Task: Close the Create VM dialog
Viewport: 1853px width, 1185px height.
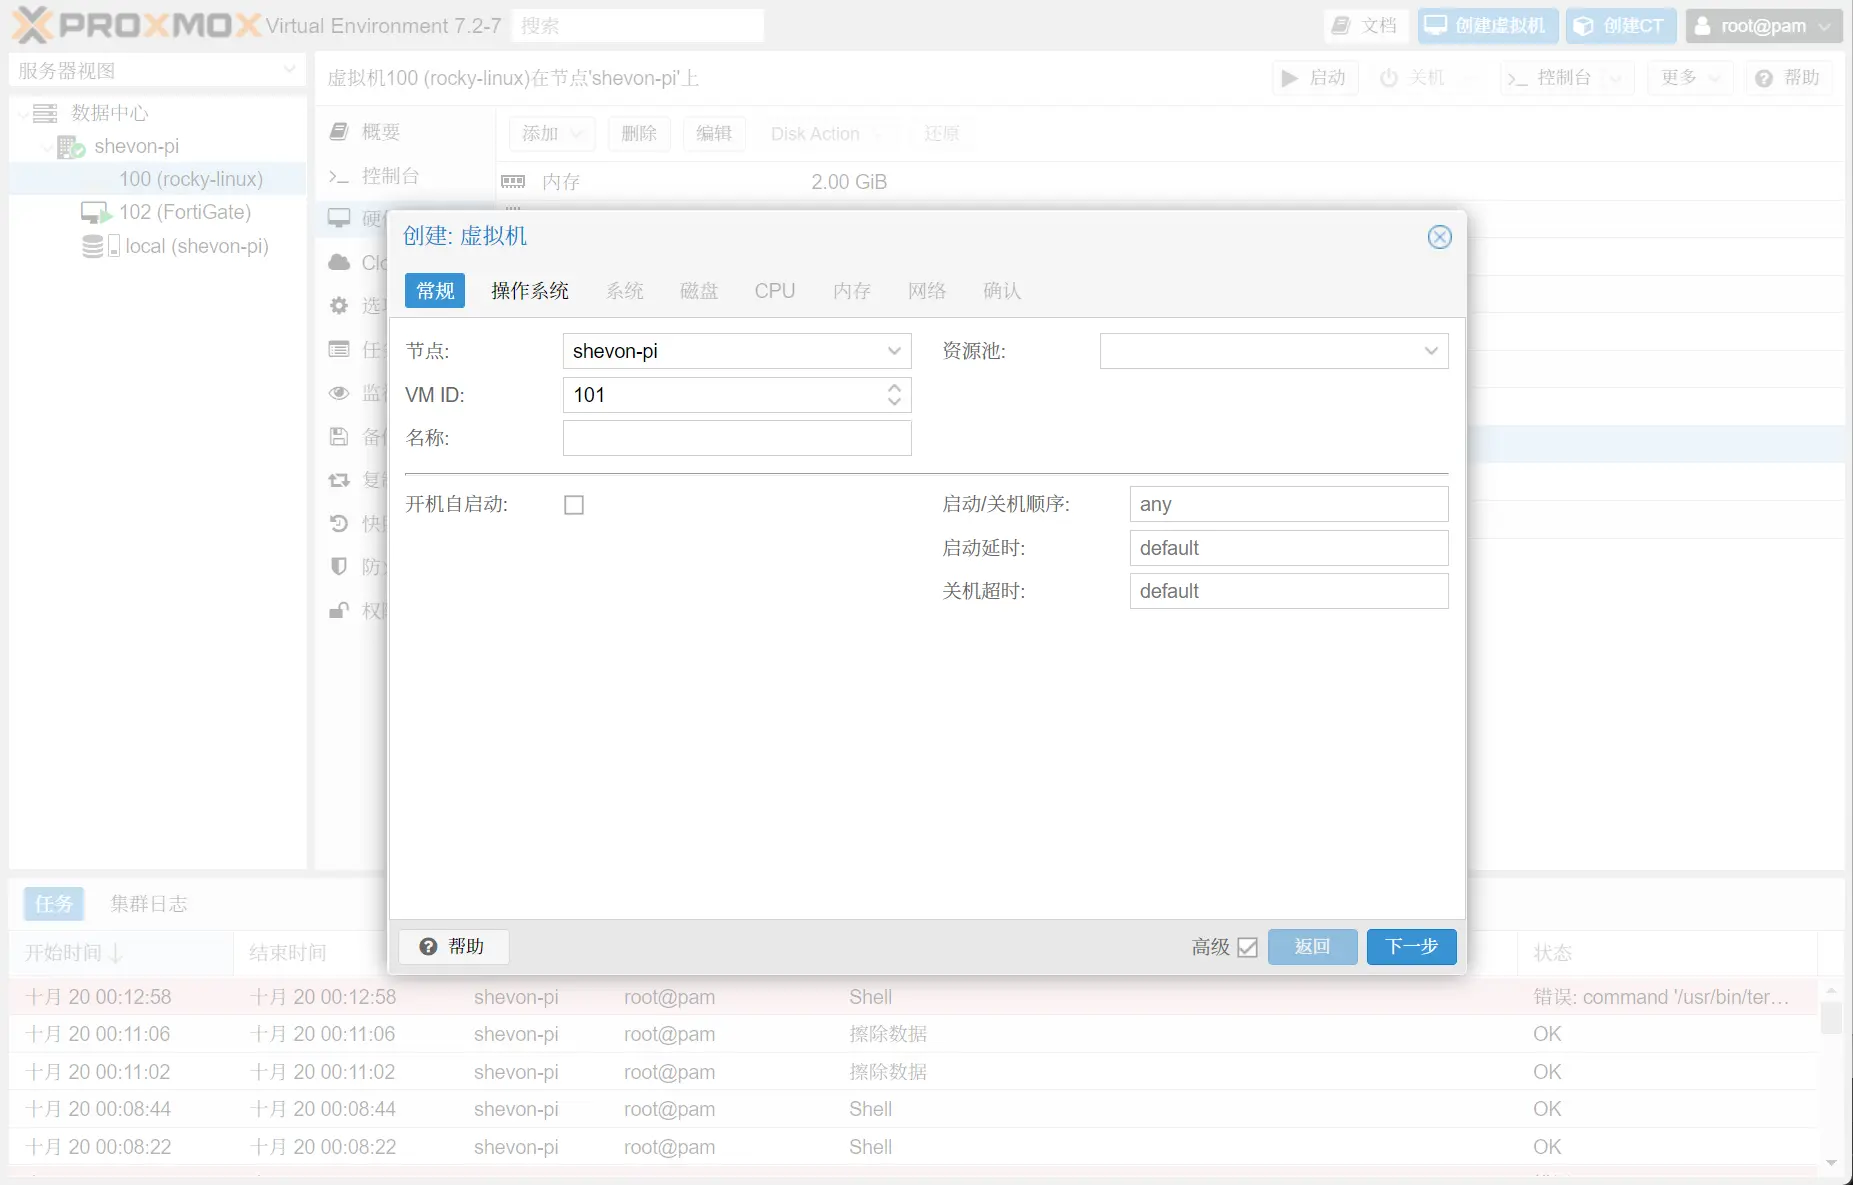Action: pyautogui.click(x=1439, y=237)
